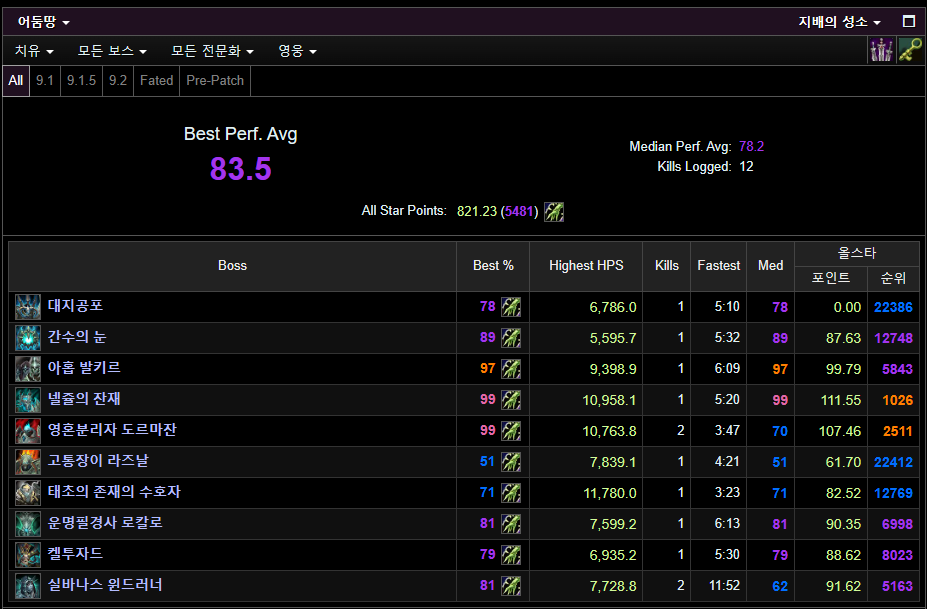
Task: Switch to the Fated tab
Action: click(157, 80)
